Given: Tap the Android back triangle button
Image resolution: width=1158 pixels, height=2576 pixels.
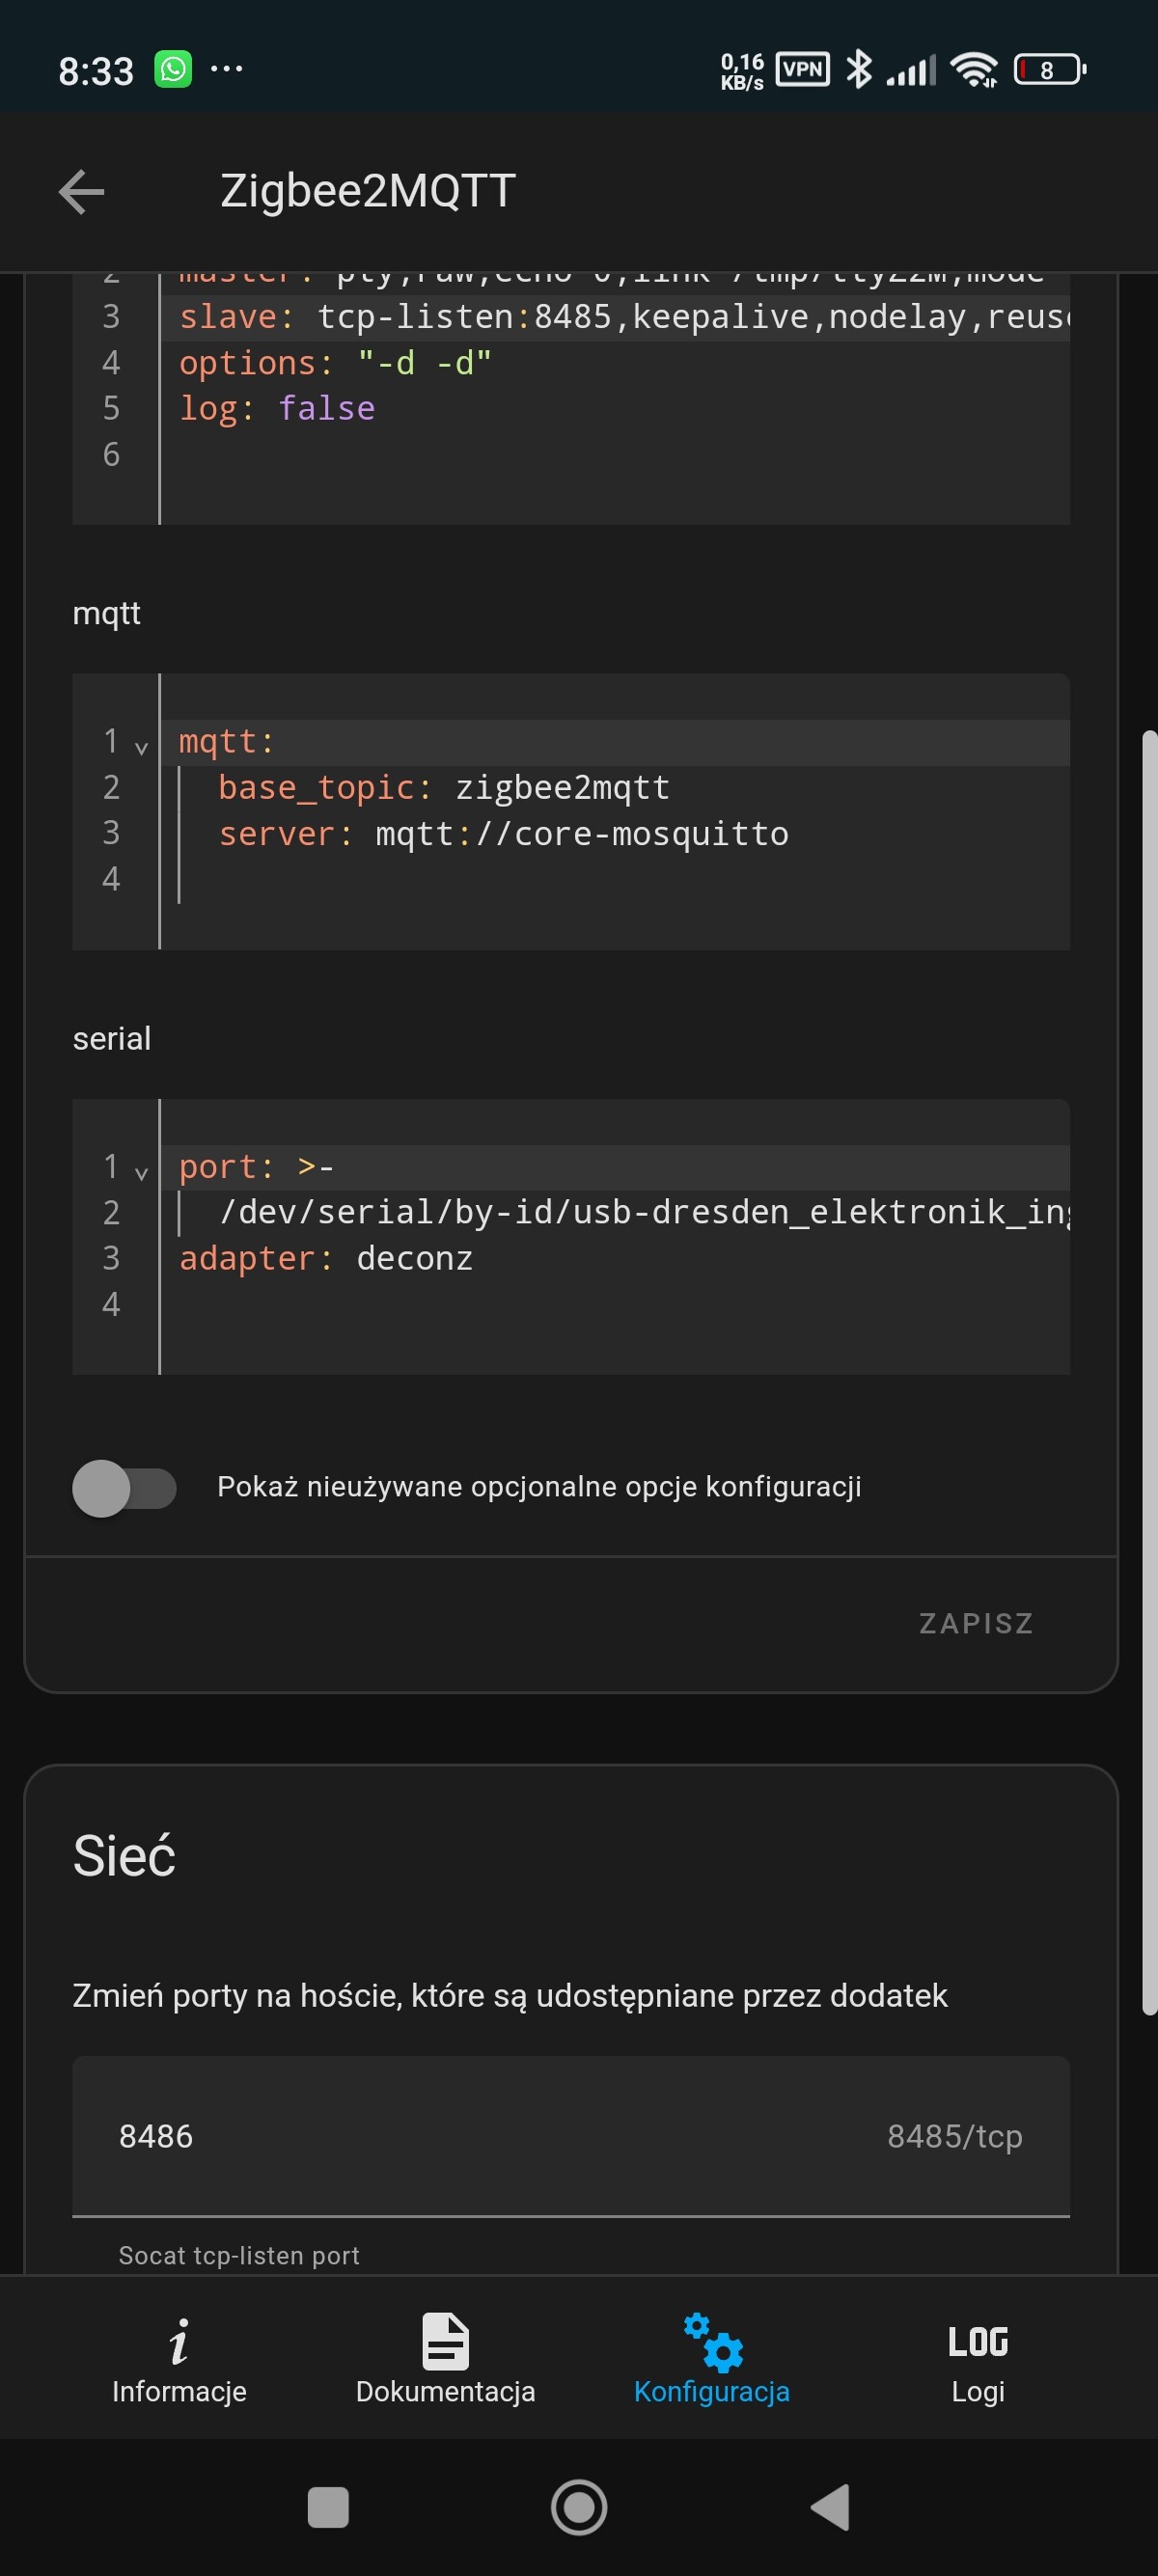Looking at the screenshot, I should pyautogui.click(x=830, y=2507).
